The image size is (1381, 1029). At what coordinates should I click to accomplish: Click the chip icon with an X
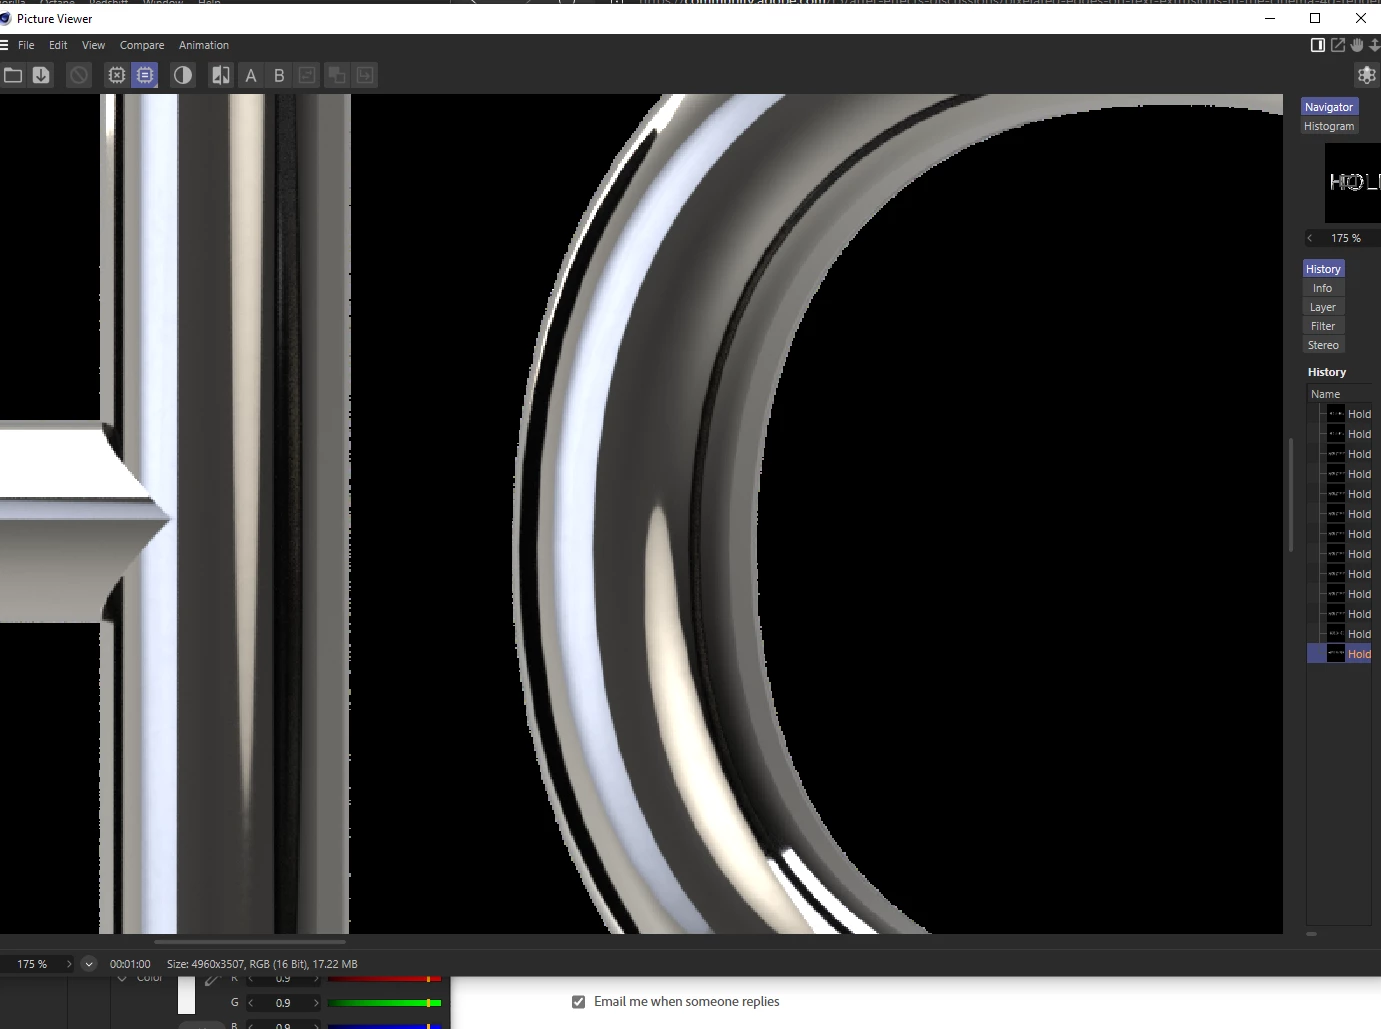(x=117, y=75)
